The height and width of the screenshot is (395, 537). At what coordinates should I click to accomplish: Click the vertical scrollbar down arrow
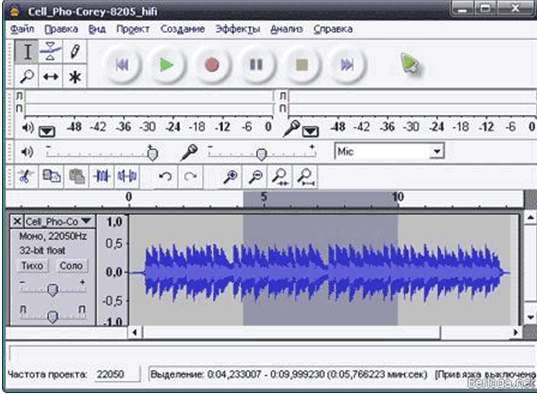pos(530,318)
